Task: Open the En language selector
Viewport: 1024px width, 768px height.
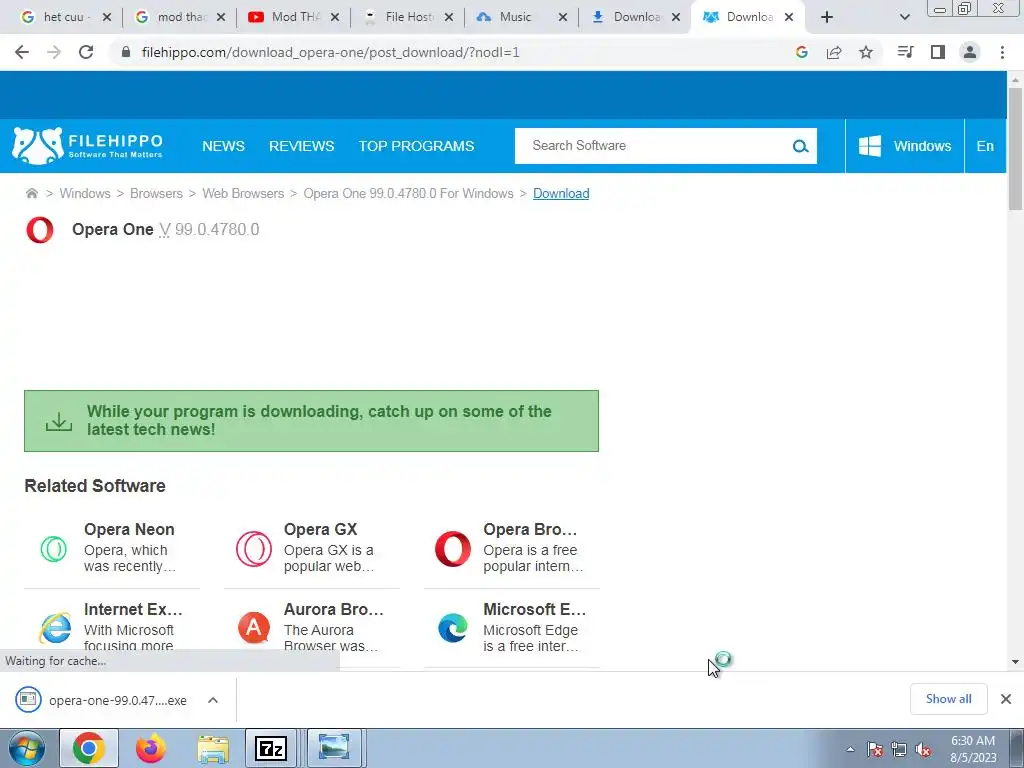Action: tap(985, 146)
